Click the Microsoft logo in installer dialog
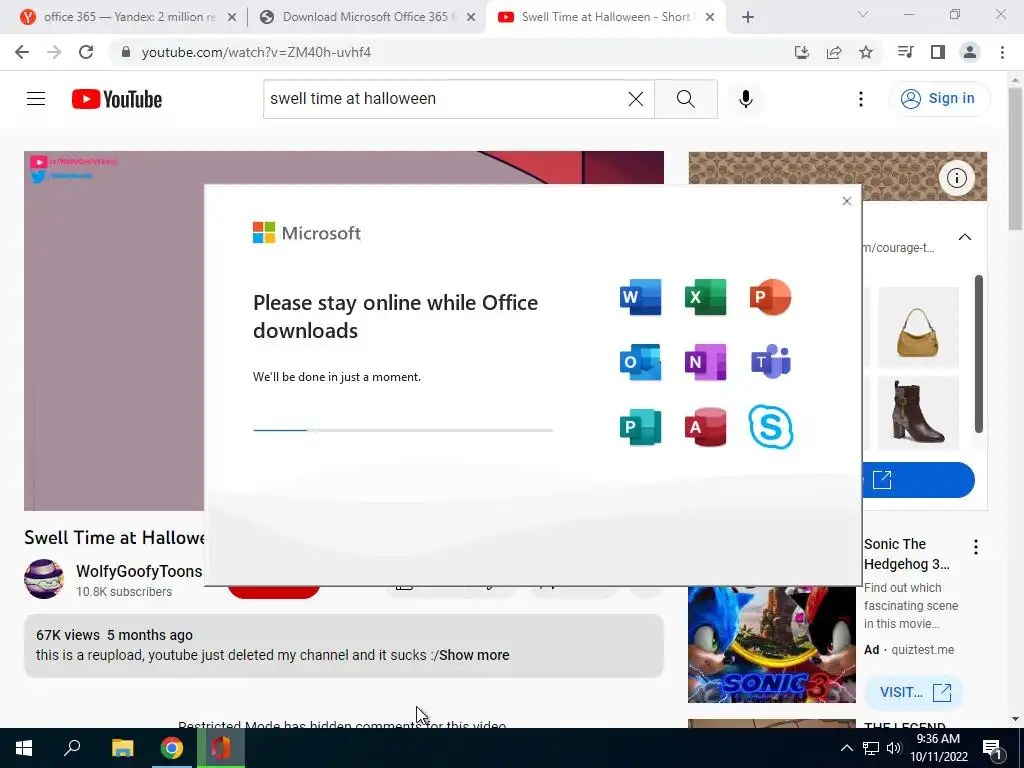 click(x=306, y=232)
